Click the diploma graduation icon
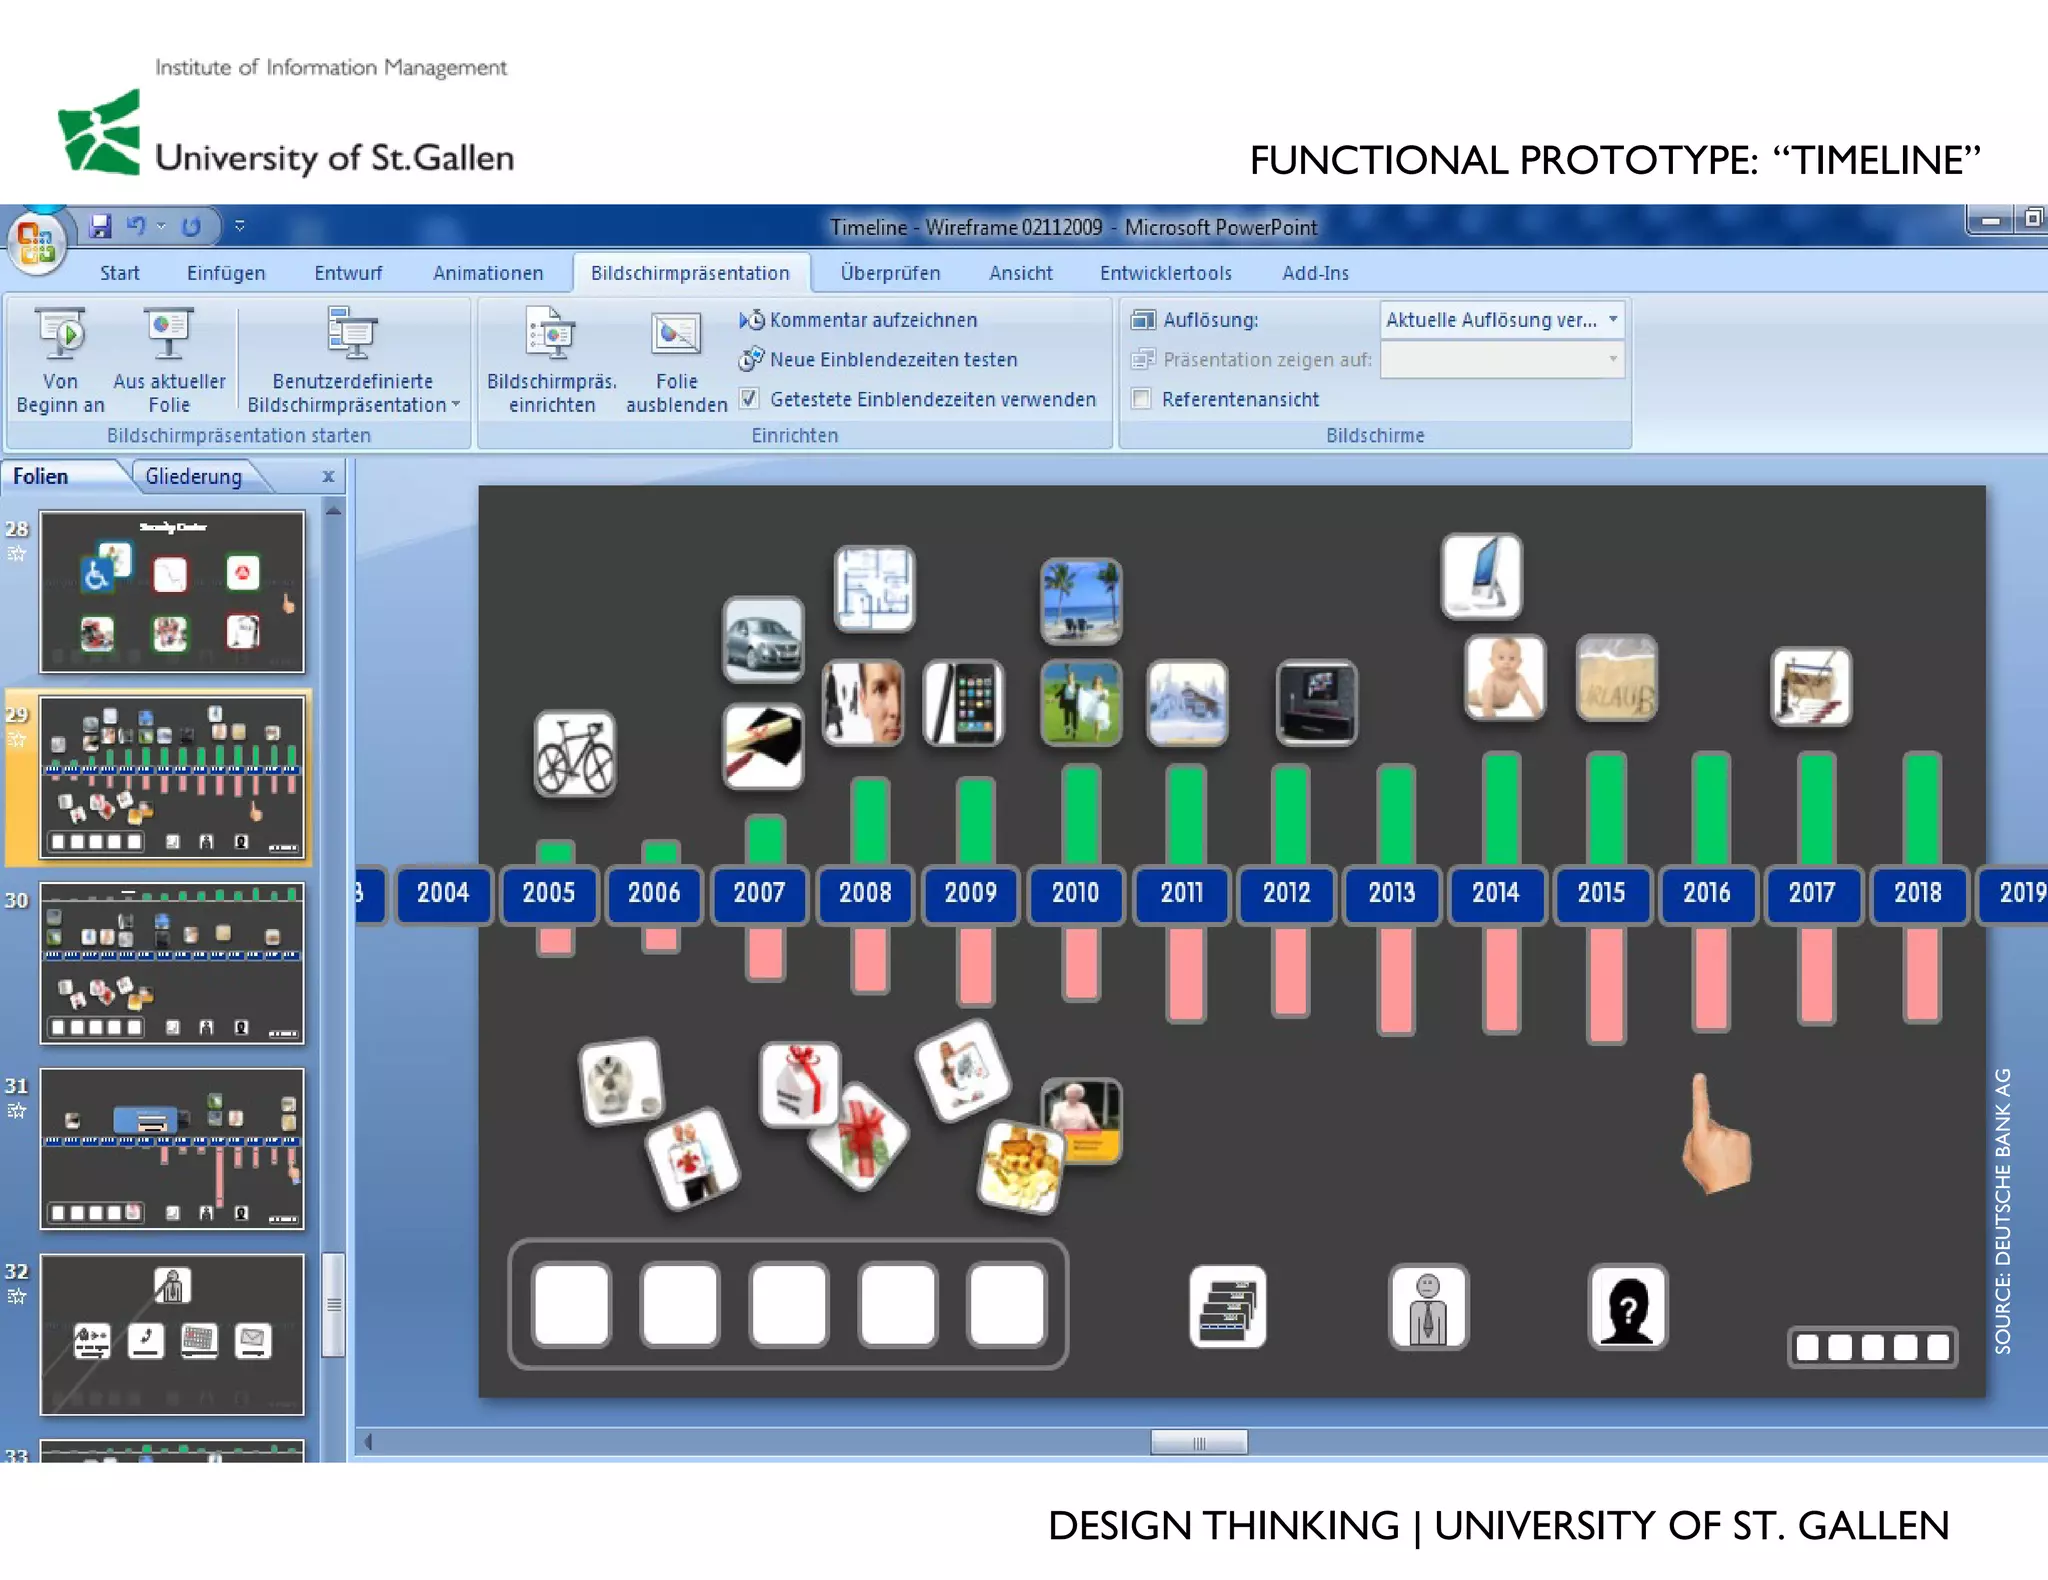Image resolution: width=2048 pixels, height=1580 pixels. 763,746
